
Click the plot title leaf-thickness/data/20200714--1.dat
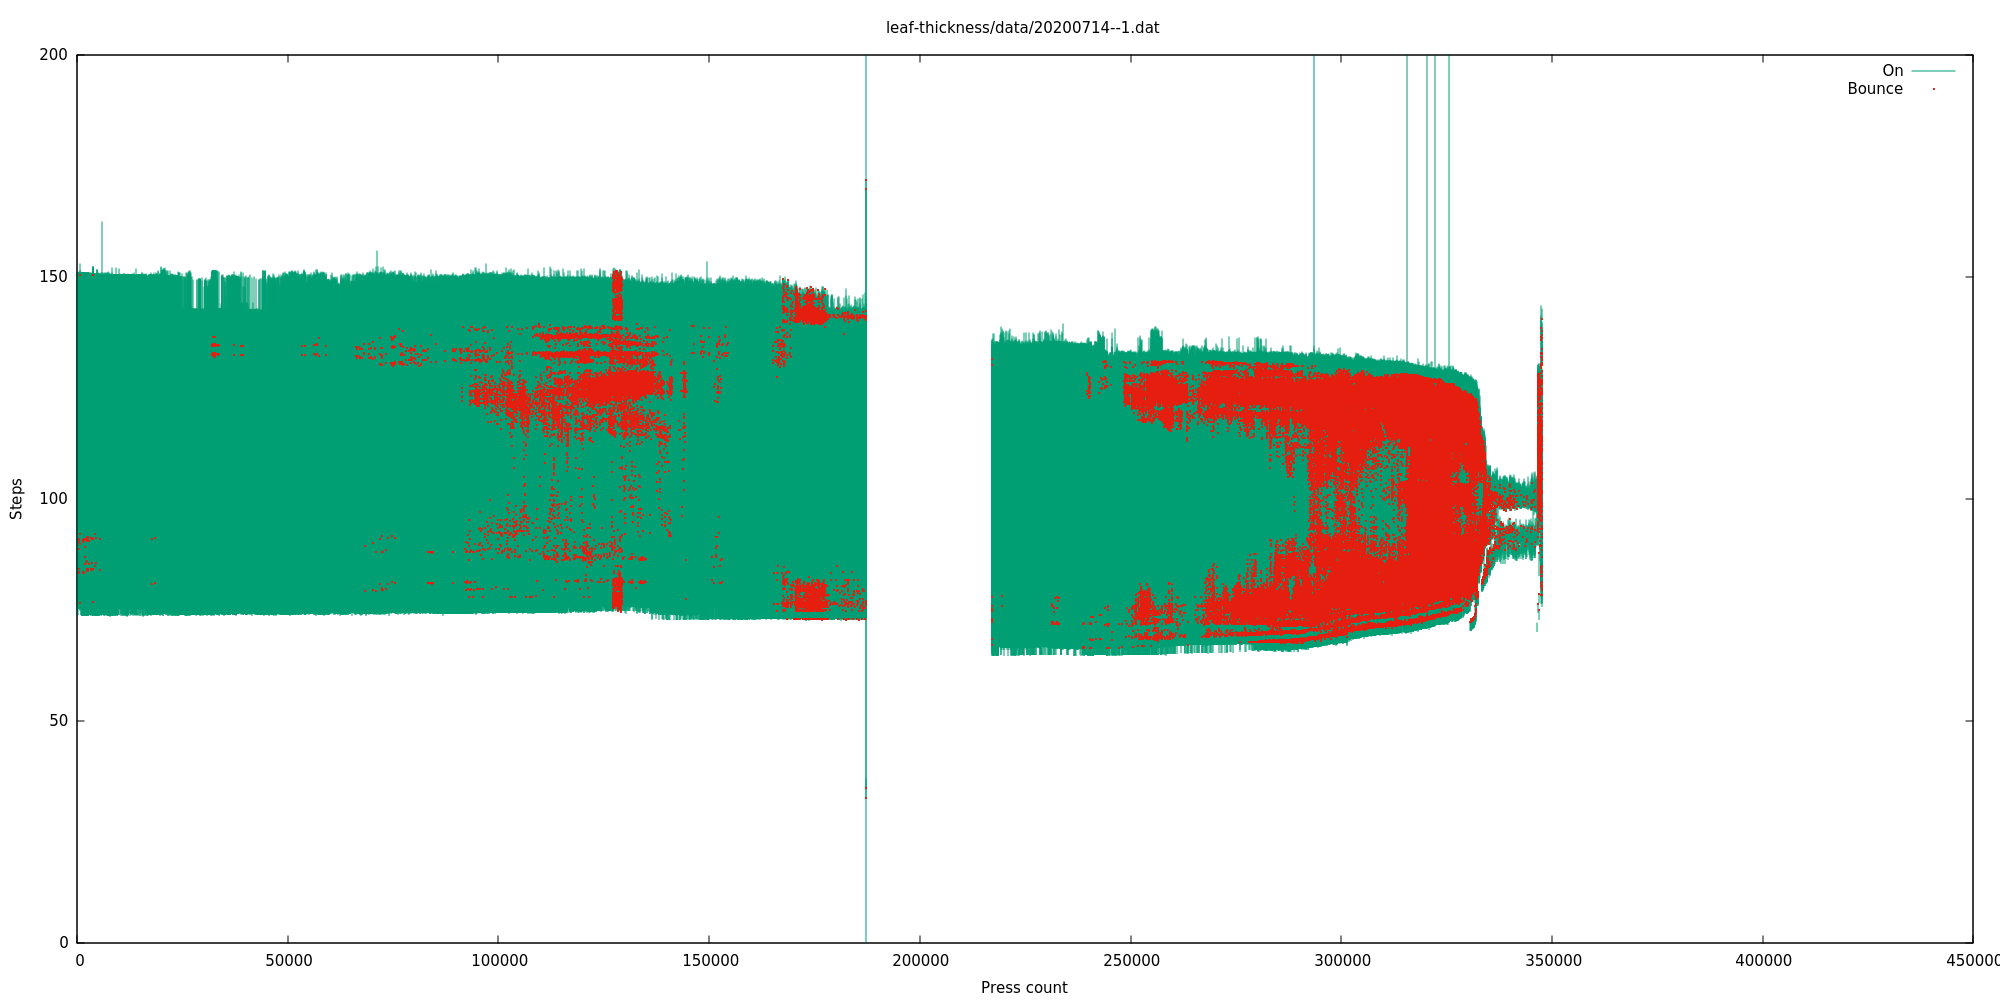point(1022,28)
